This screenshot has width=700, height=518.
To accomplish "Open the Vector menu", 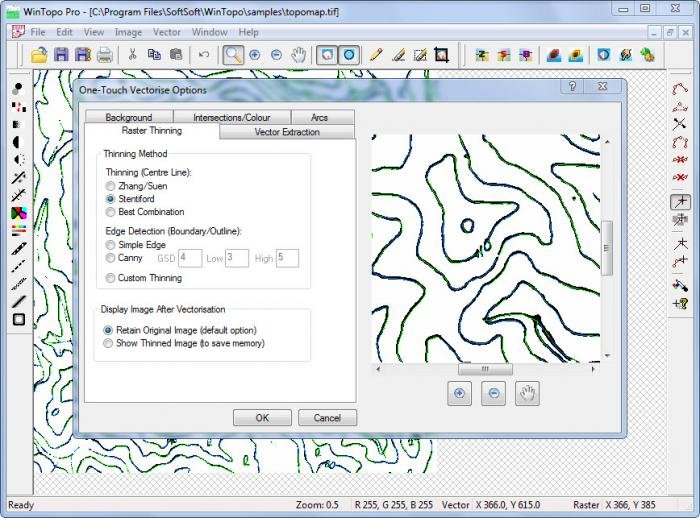I will pos(167,32).
